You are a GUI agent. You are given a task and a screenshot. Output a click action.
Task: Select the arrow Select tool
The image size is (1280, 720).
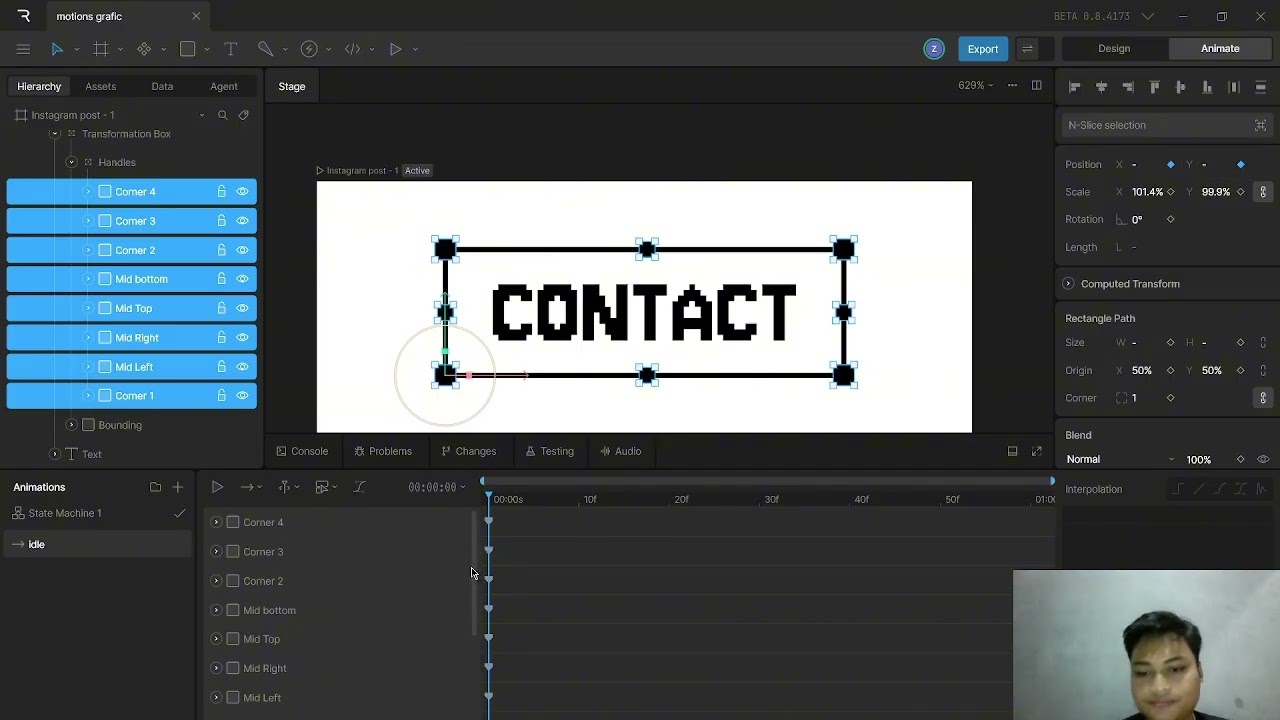click(x=57, y=49)
